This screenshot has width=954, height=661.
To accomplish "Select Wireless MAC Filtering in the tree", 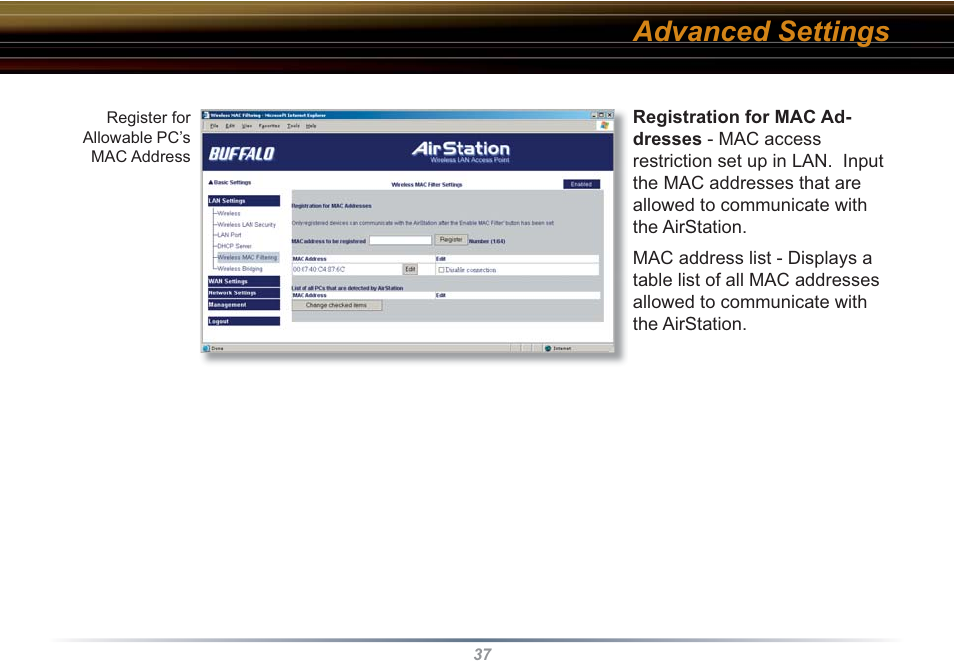I will tap(247, 257).
